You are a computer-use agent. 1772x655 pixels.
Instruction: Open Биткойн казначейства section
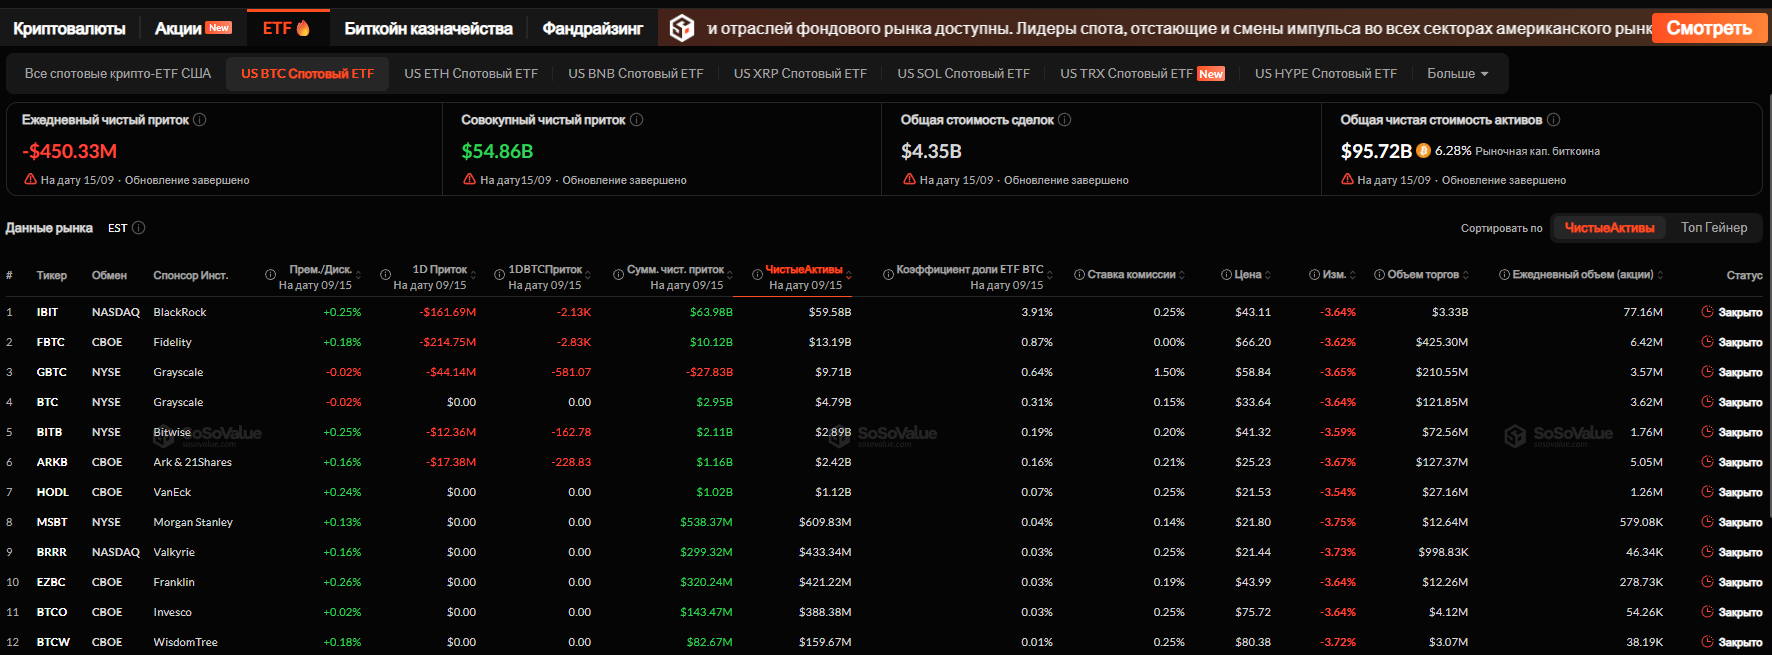click(428, 28)
